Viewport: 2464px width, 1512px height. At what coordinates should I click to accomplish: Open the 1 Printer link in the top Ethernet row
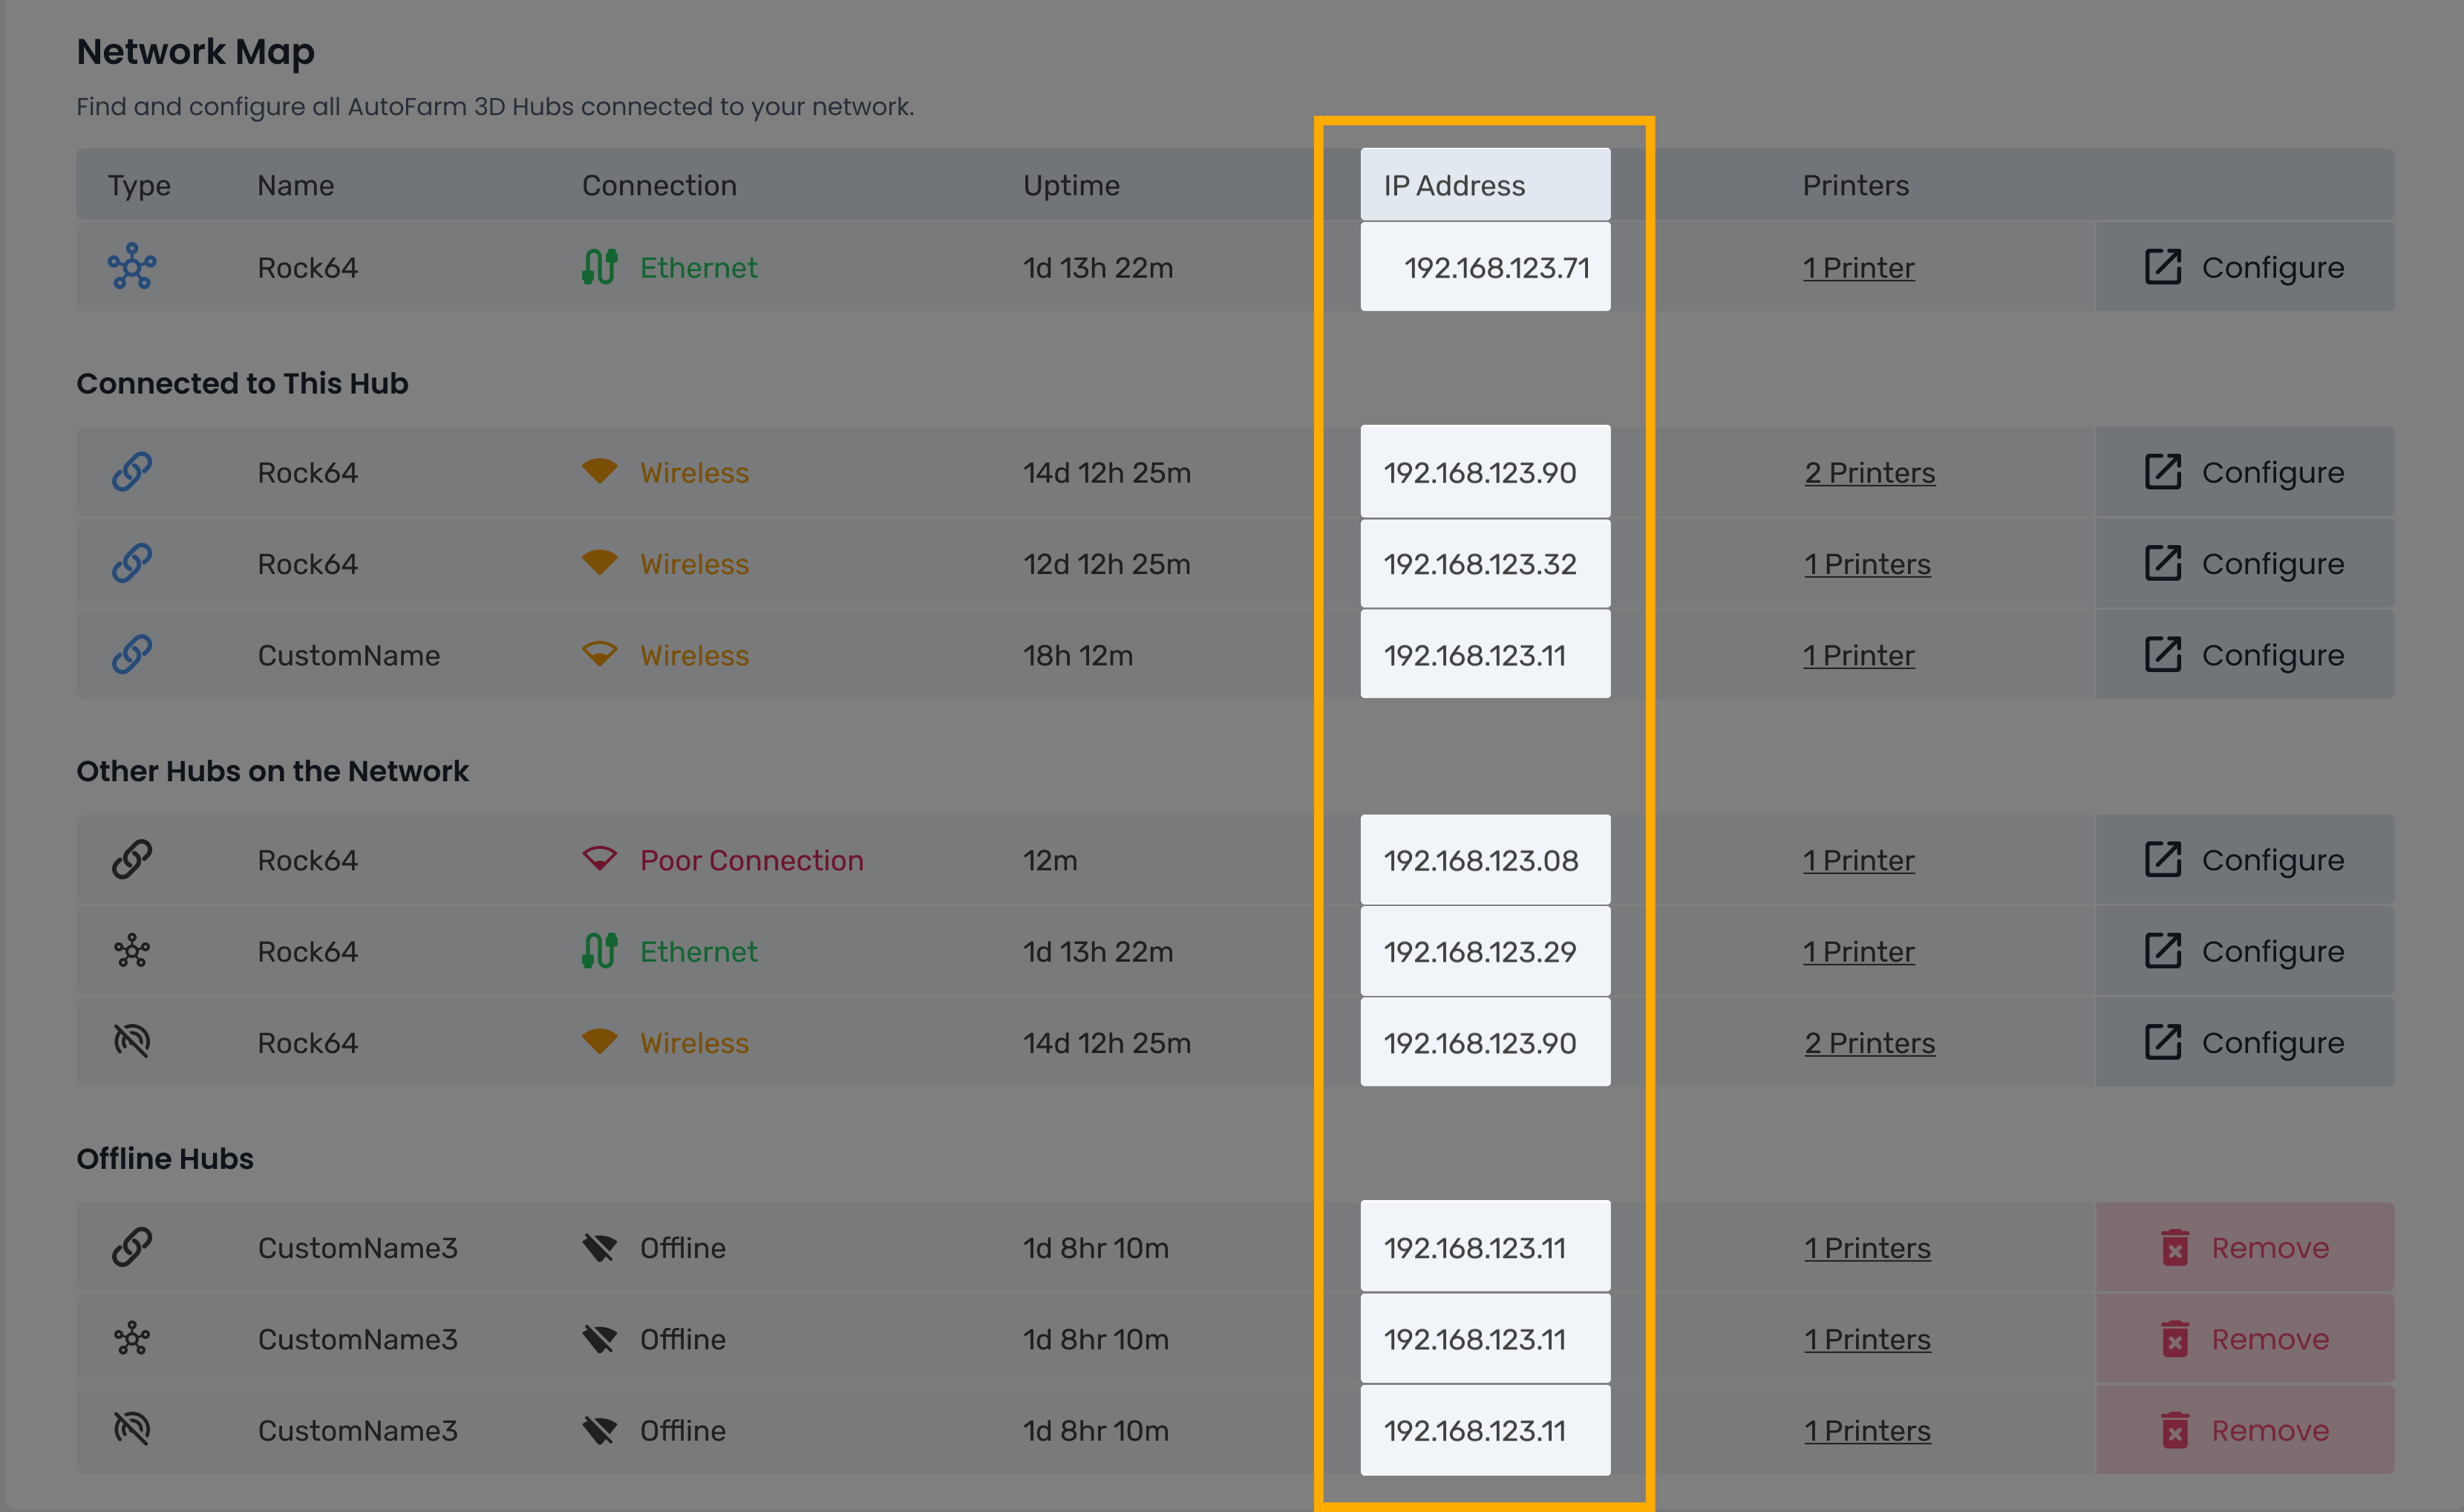1858,267
